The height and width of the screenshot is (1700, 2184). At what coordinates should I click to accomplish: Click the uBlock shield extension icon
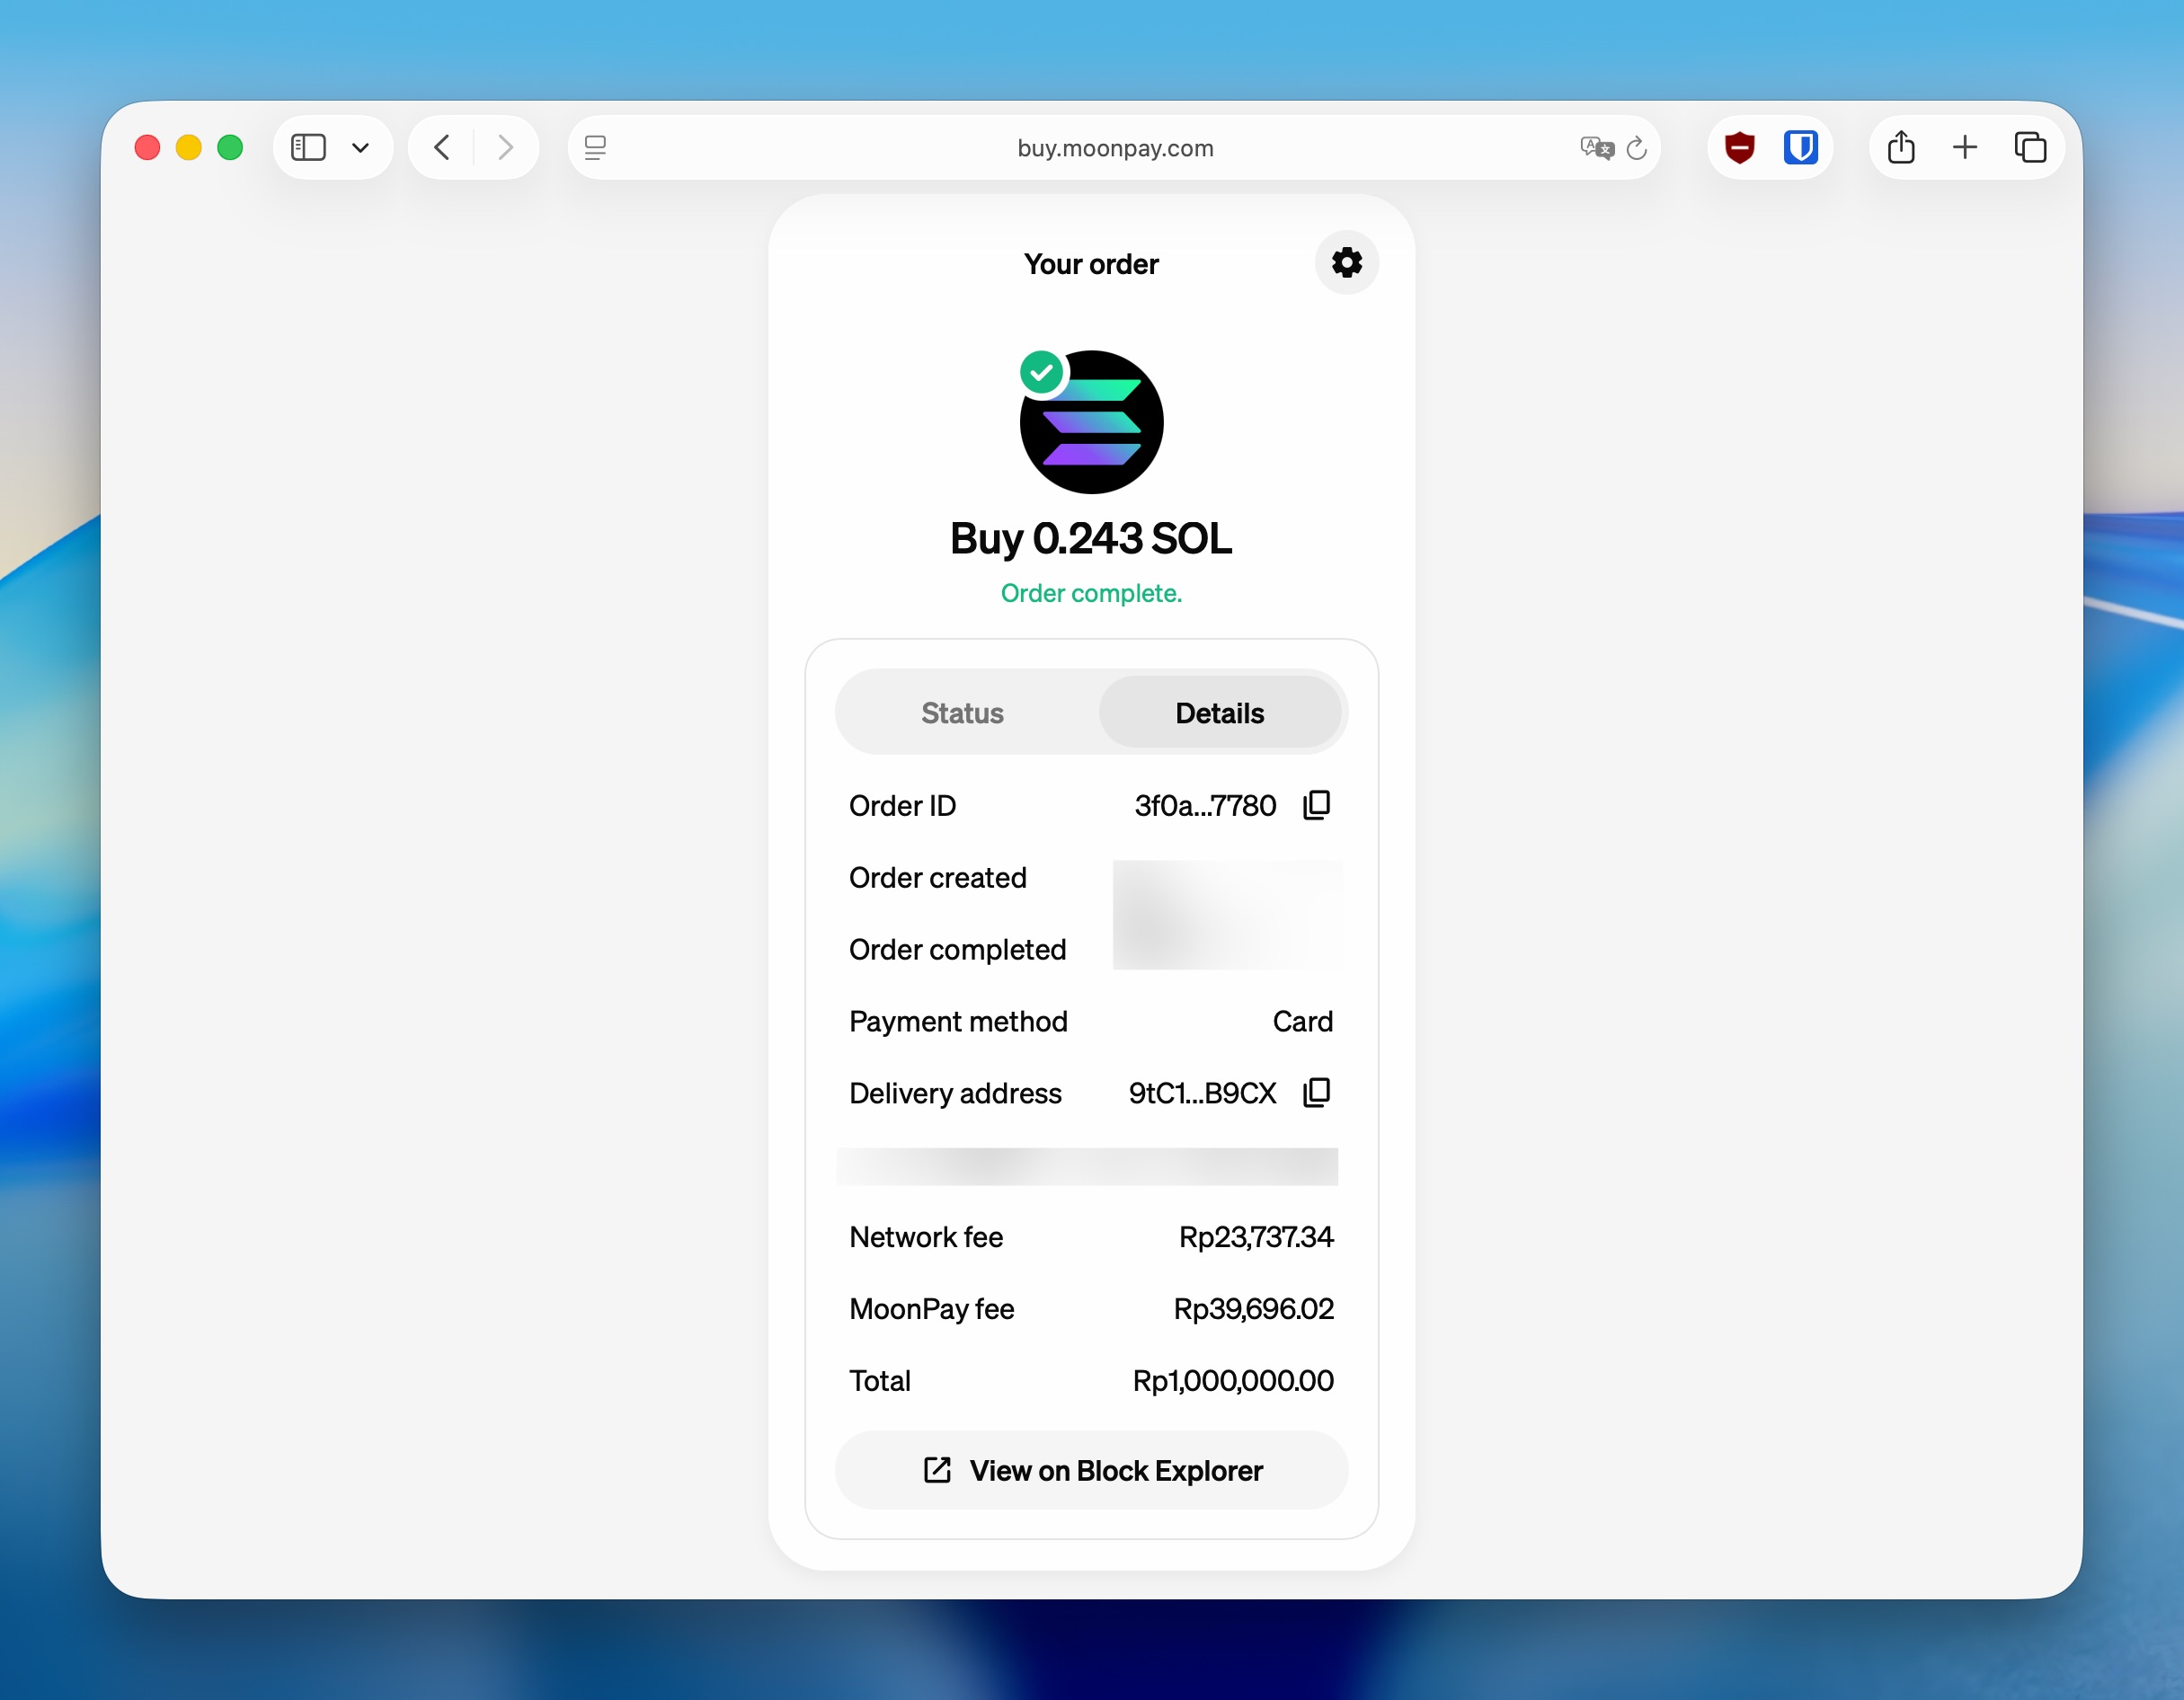(1739, 148)
